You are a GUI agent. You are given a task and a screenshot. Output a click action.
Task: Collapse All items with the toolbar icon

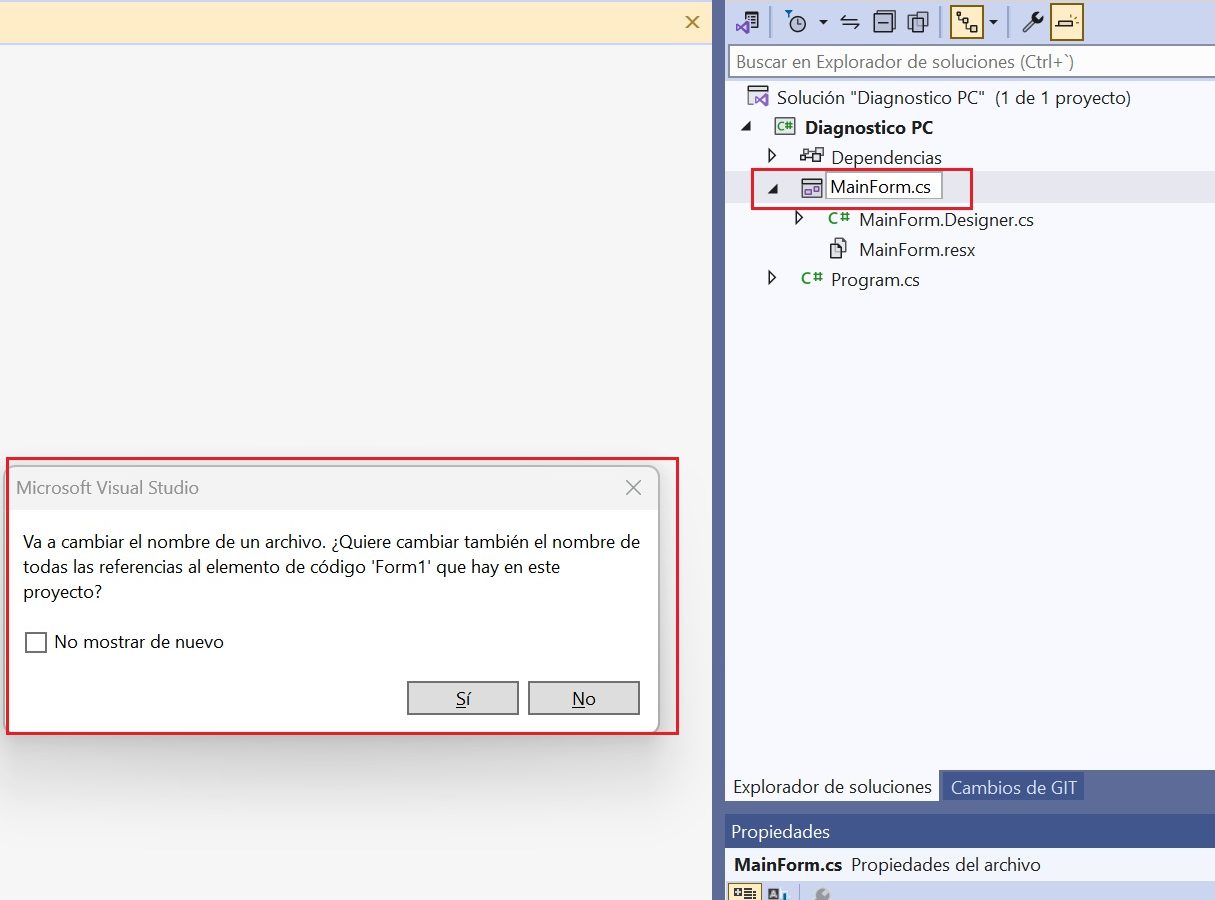tap(884, 21)
